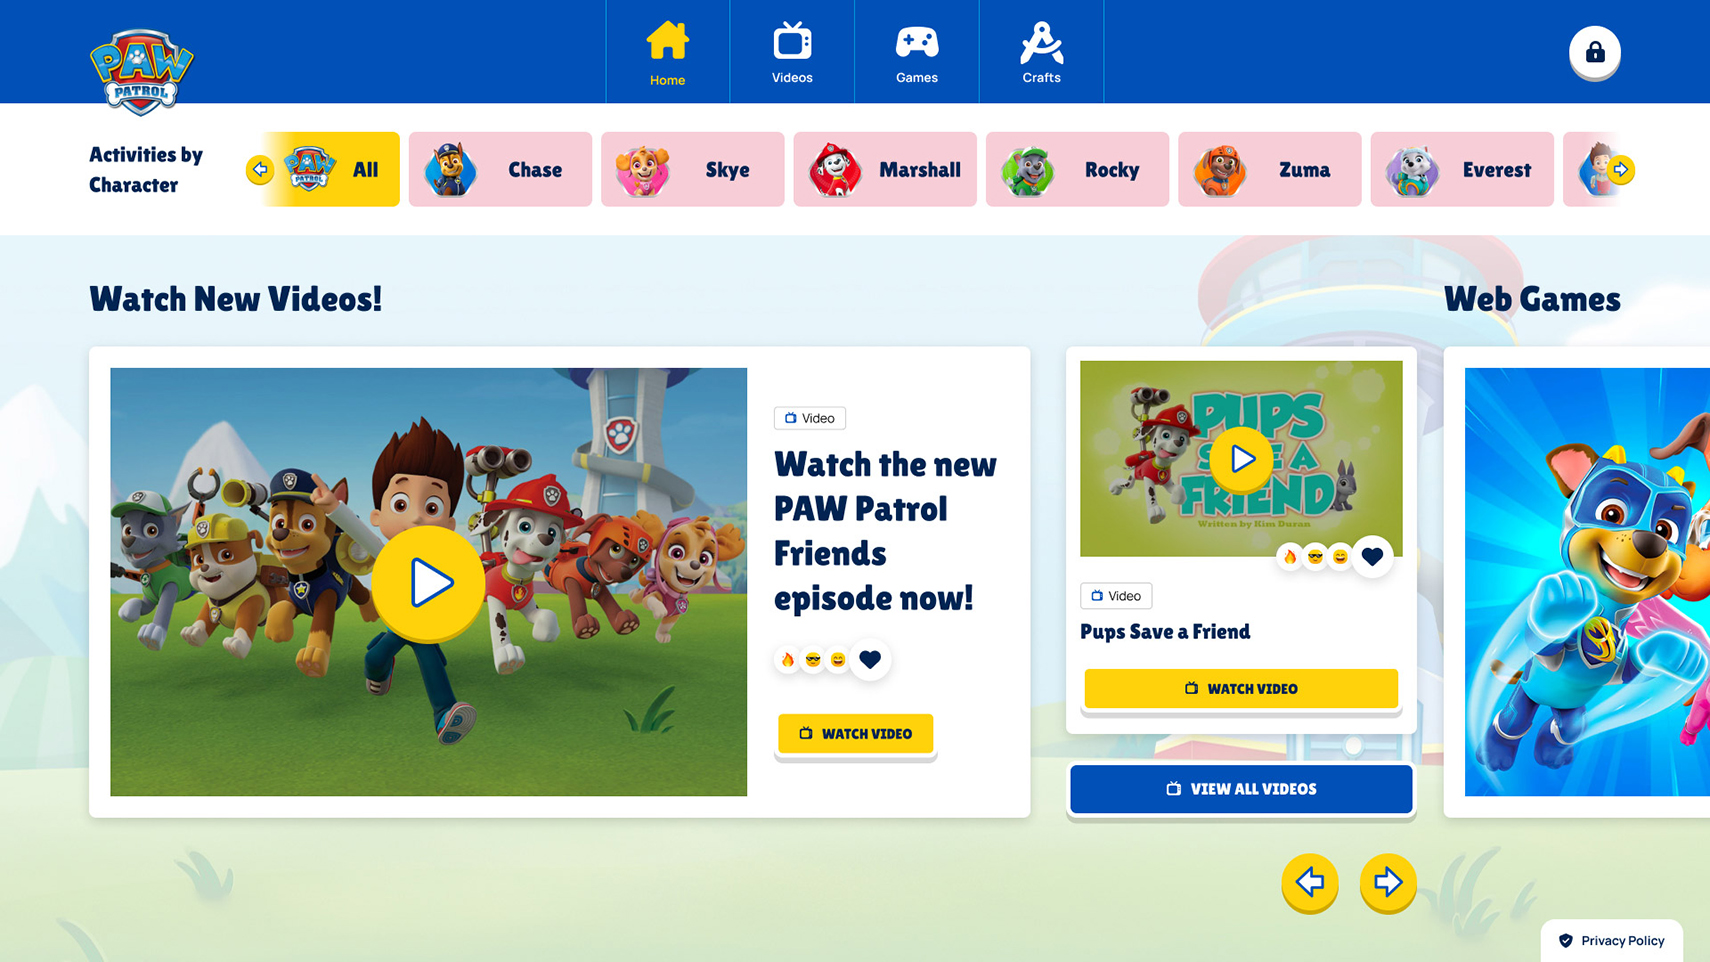1710x962 pixels.
Task: Click smiley emoji on Pups Save a Friend
Action: pyautogui.click(x=1340, y=557)
